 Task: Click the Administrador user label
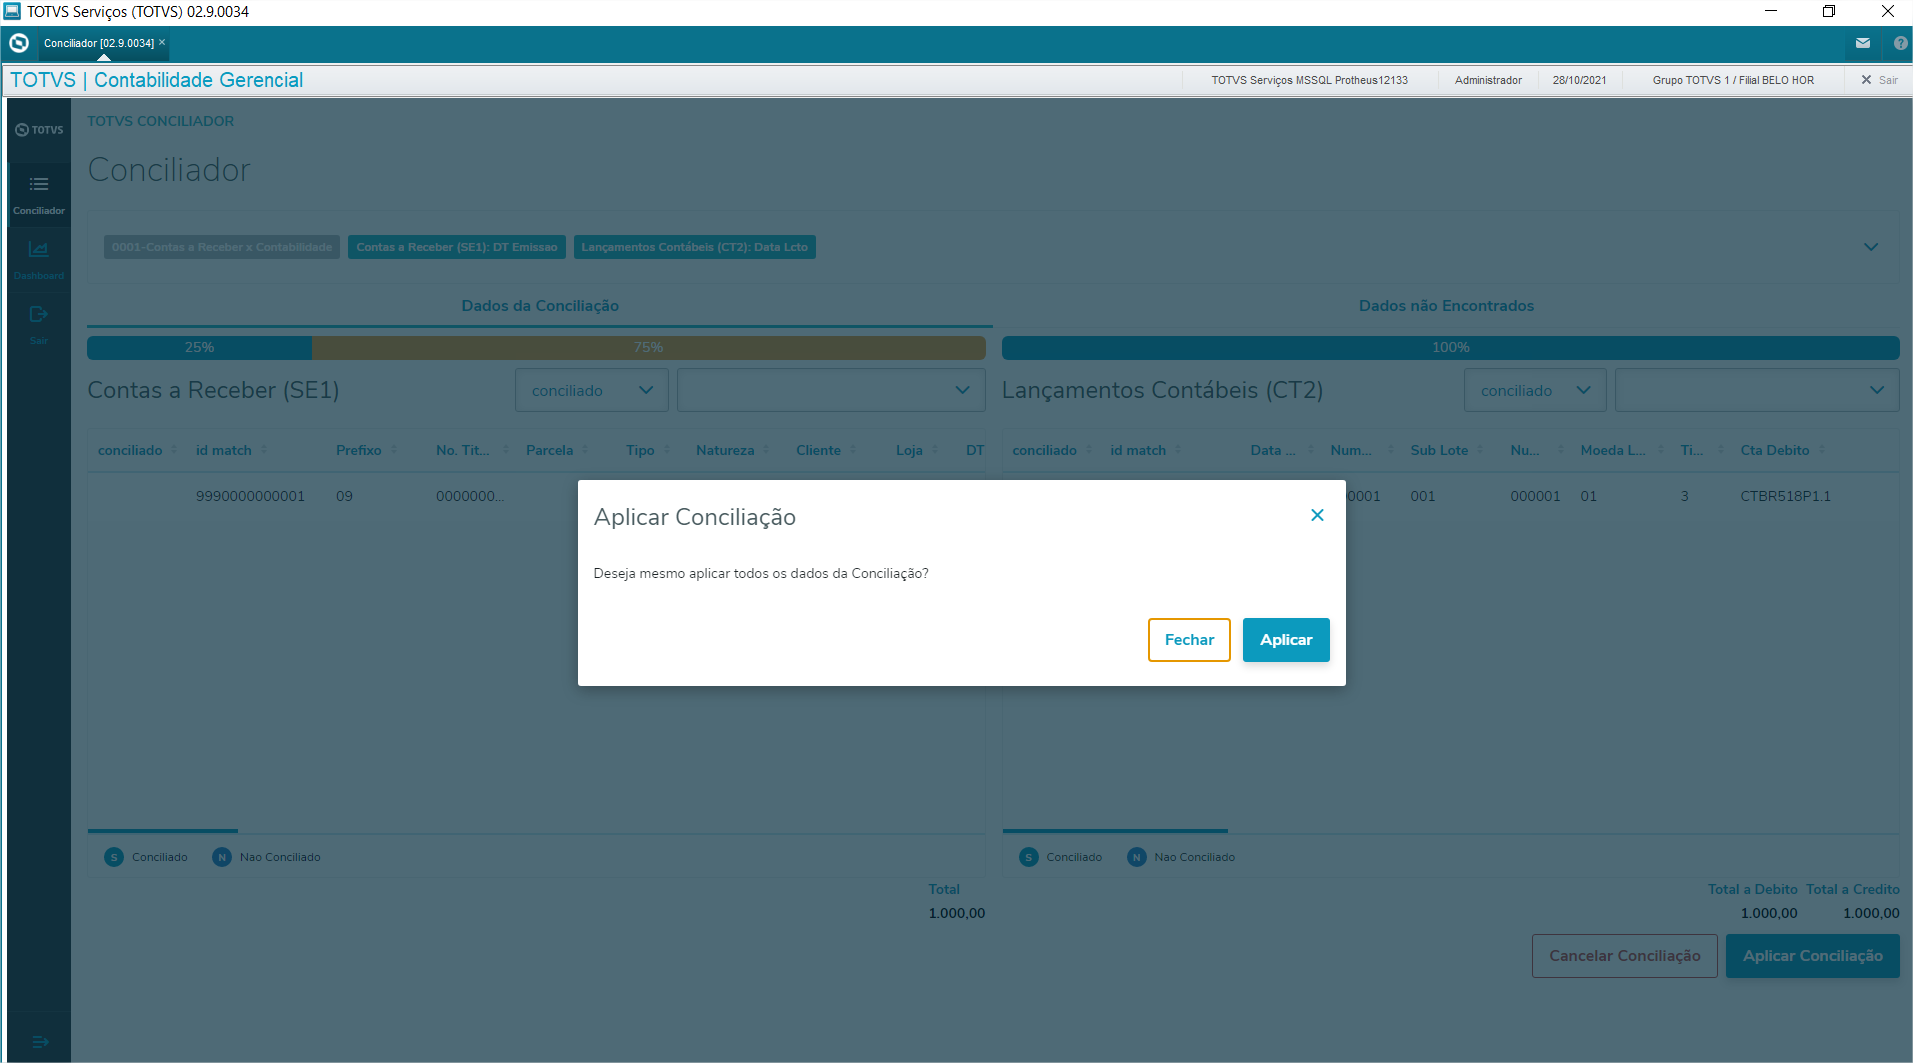1488,80
